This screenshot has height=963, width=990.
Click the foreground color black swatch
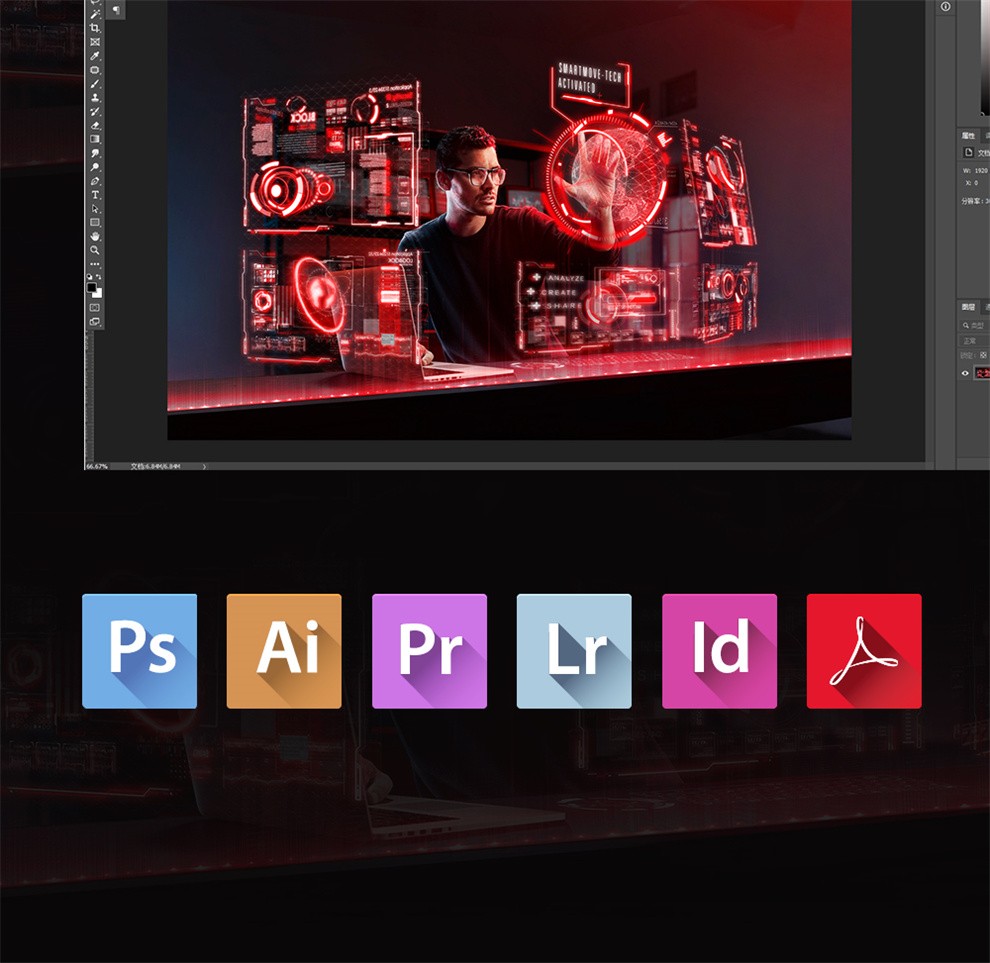tap(92, 287)
